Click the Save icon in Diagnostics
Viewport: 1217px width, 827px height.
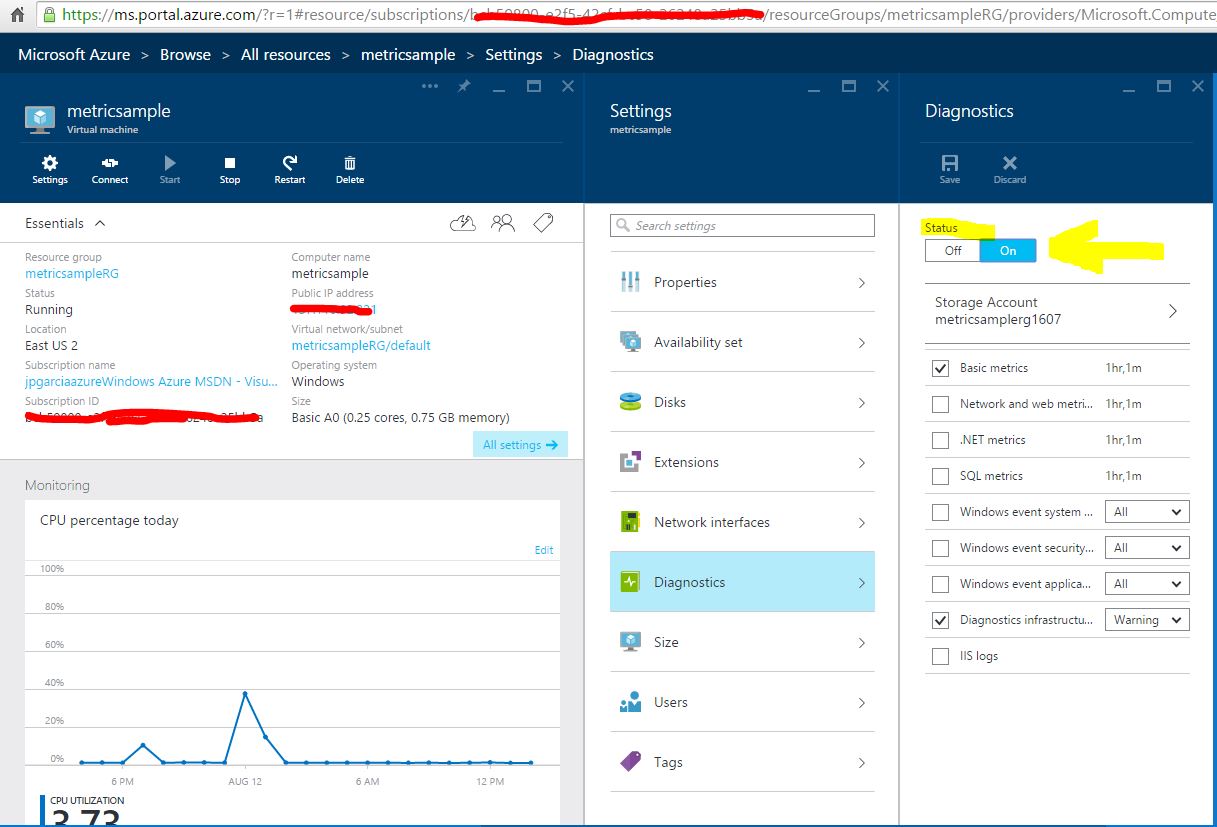pos(950,164)
